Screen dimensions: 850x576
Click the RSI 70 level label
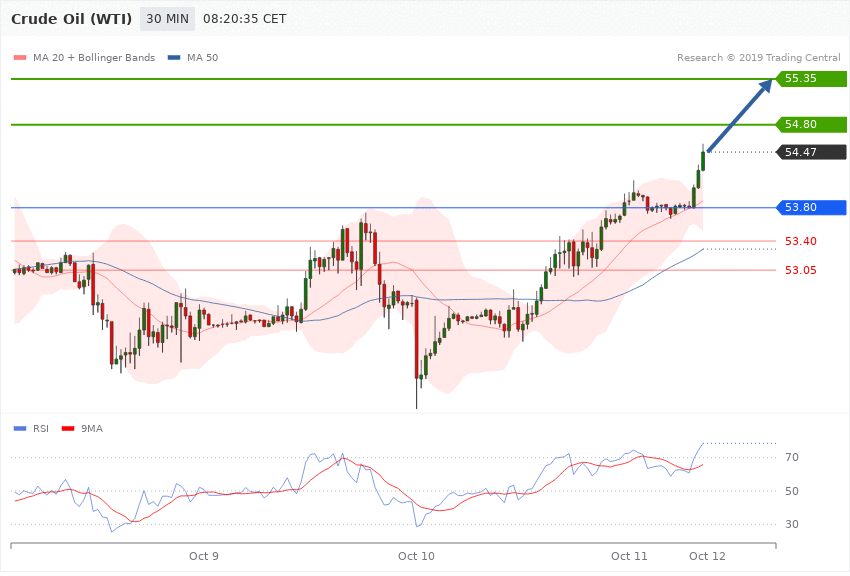[x=792, y=458]
